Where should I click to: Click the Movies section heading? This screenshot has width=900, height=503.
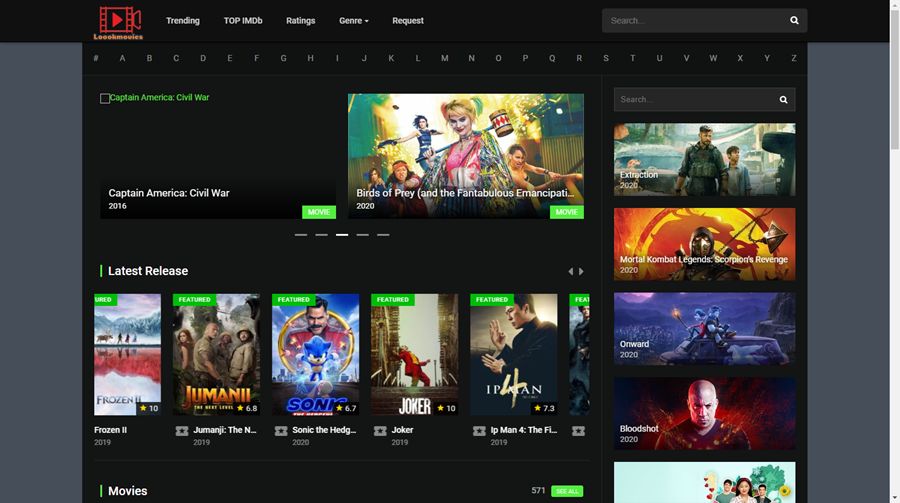[127, 491]
